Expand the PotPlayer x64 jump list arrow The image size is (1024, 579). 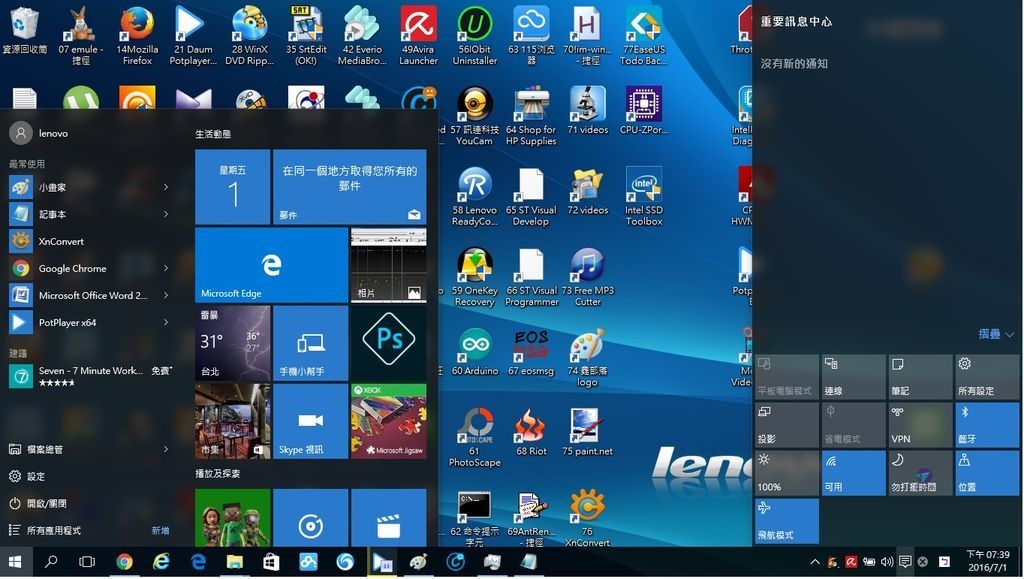pyautogui.click(x=166, y=322)
